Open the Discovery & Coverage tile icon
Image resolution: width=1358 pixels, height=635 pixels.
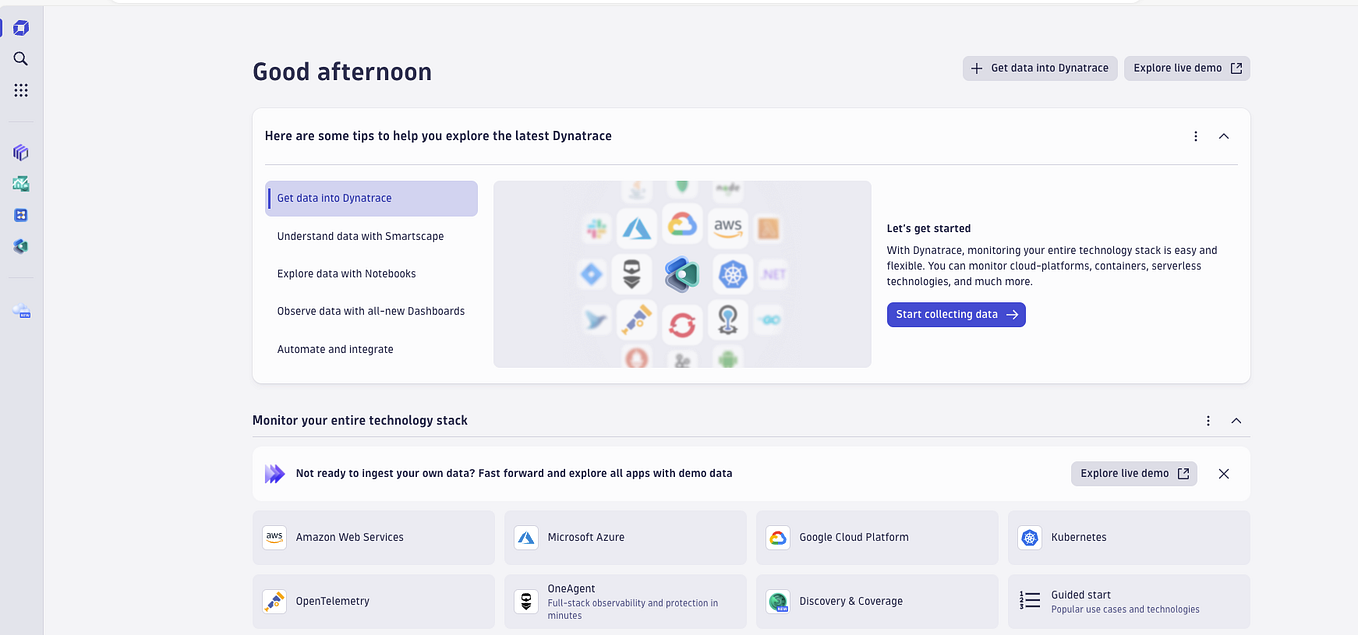click(x=778, y=601)
